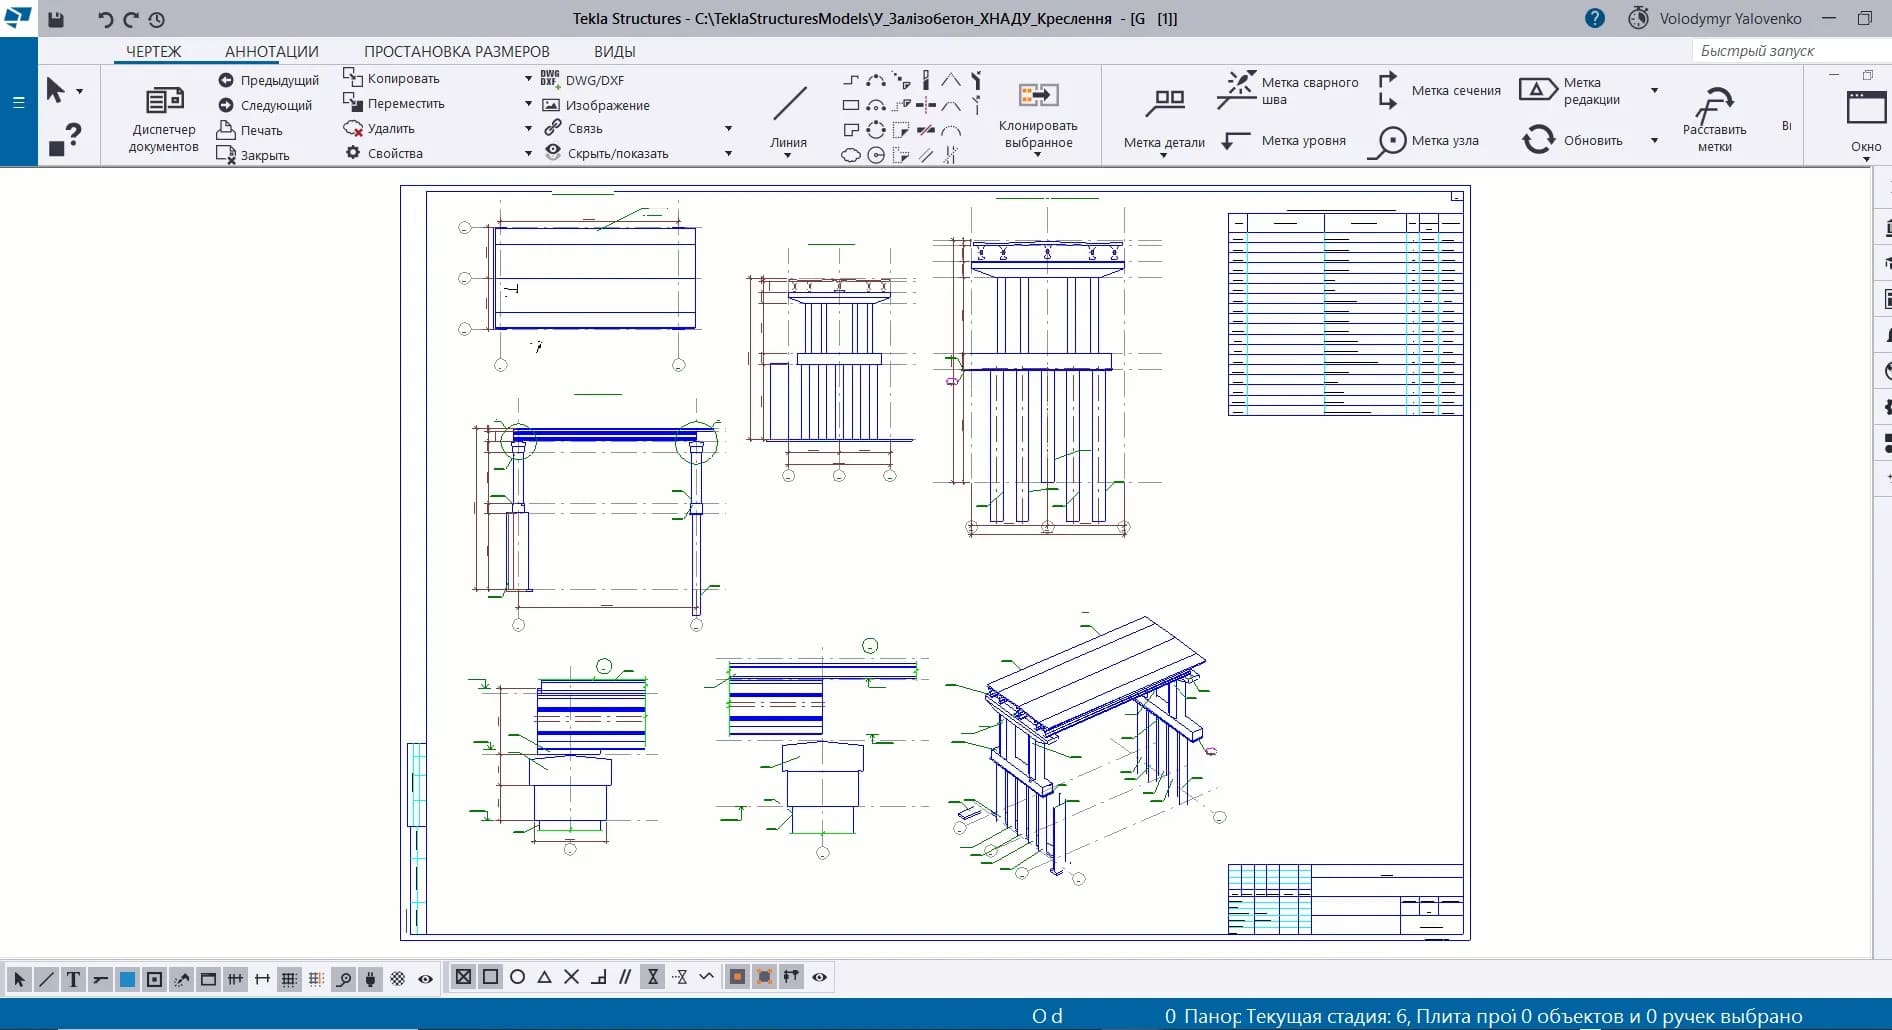Select the Линия line drawing tool
Image resolution: width=1892 pixels, height=1030 pixels.
788,105
